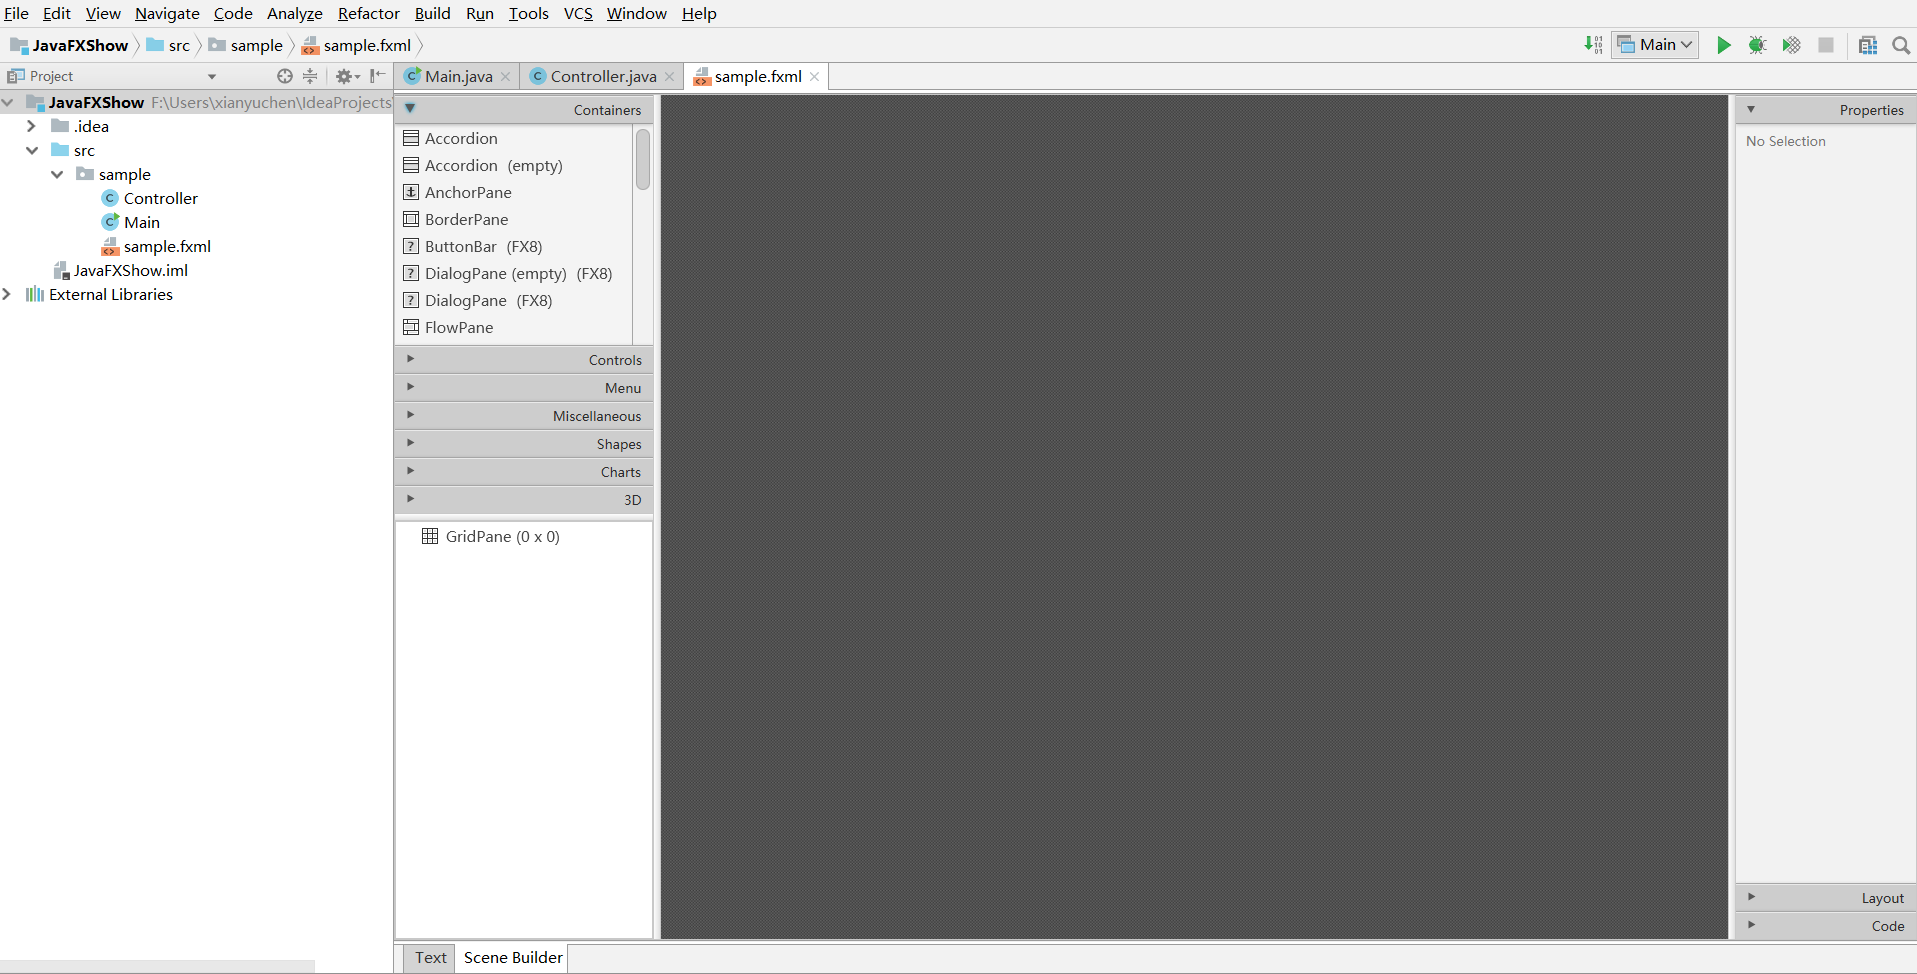The image size is (1917, 974).
Task: Click the Containers list scrollbar
Action: [x=643, y=160]
